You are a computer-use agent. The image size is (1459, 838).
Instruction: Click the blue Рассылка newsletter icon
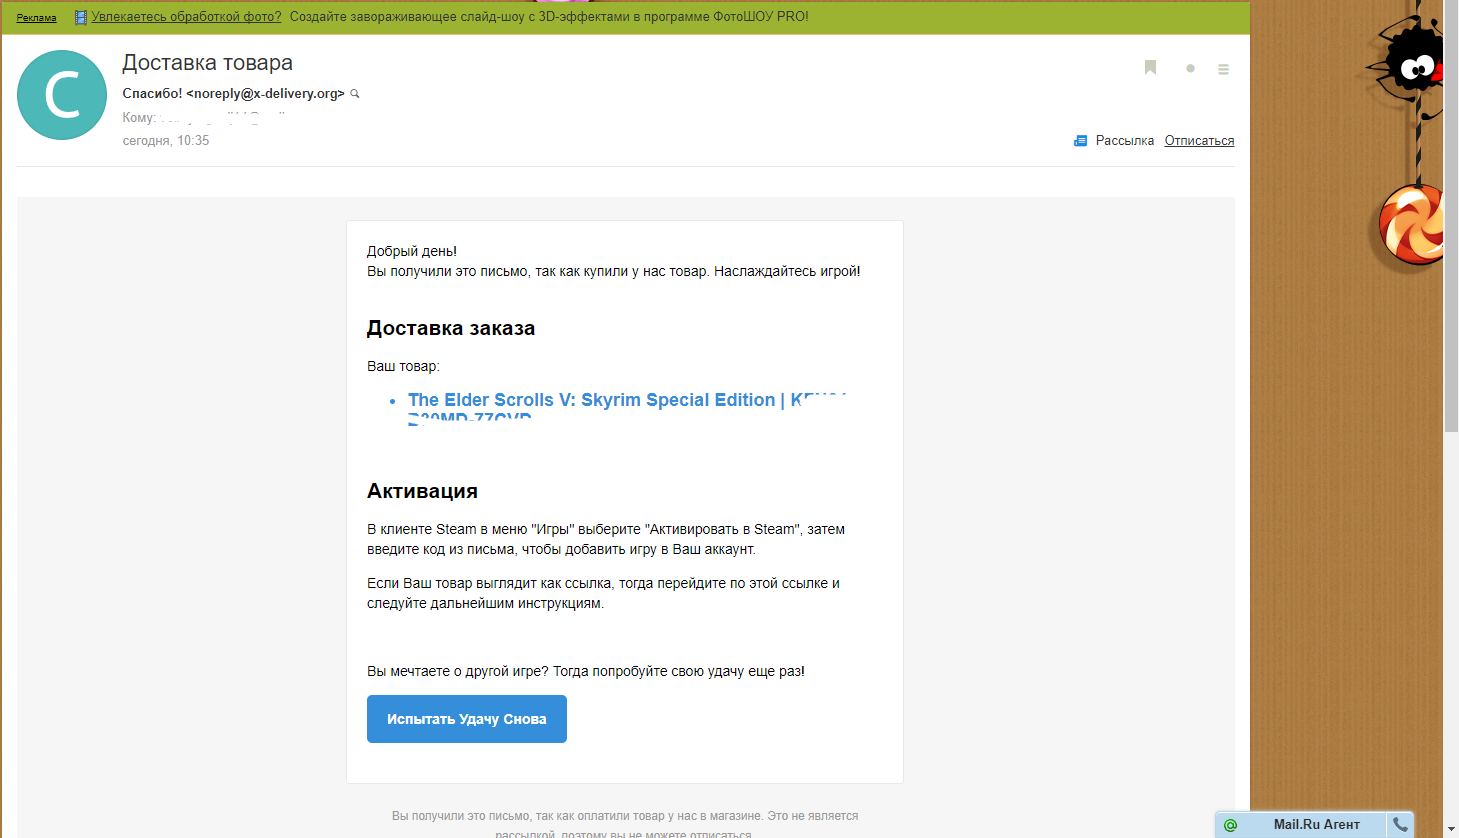pyautogui.click(x=1080, y=141)
